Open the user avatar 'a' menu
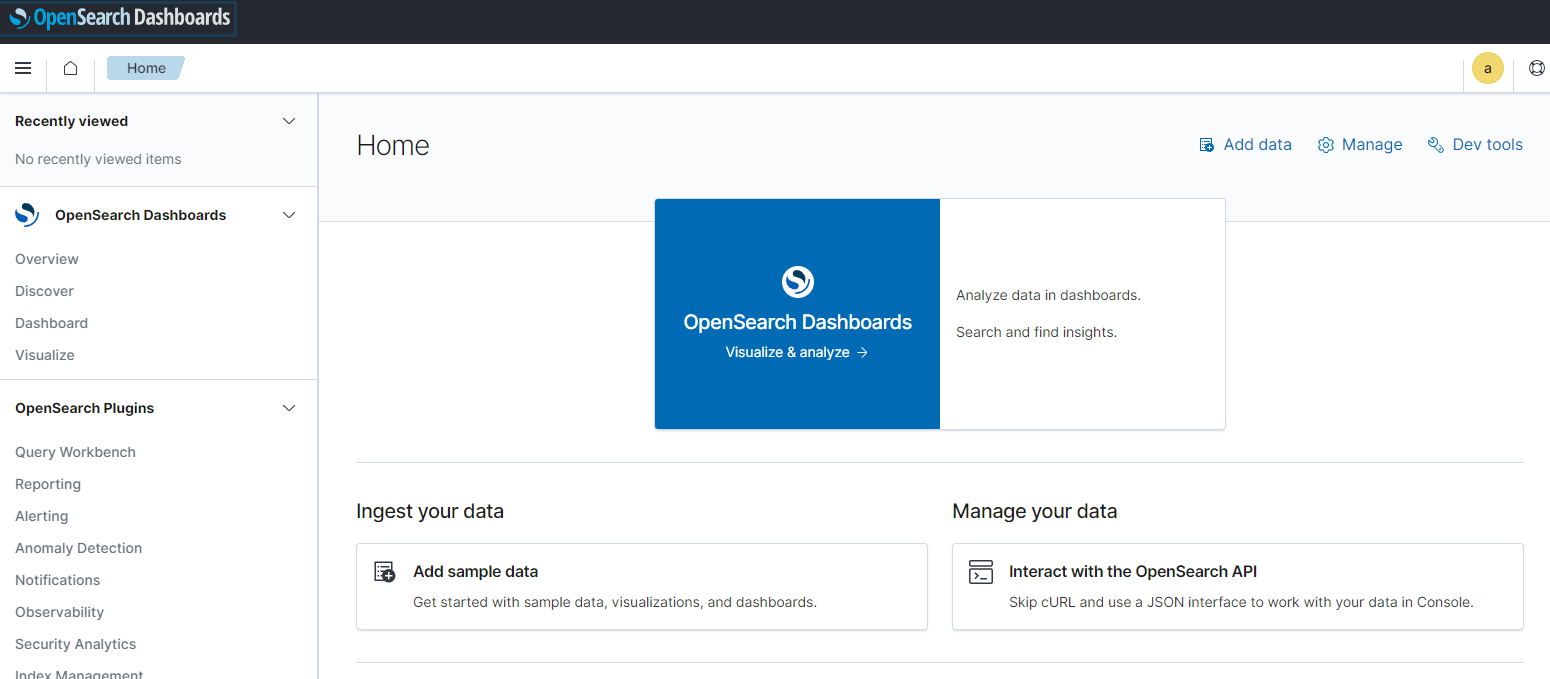Viewport: 1550px width, 679px height. tap(1488, 68)
